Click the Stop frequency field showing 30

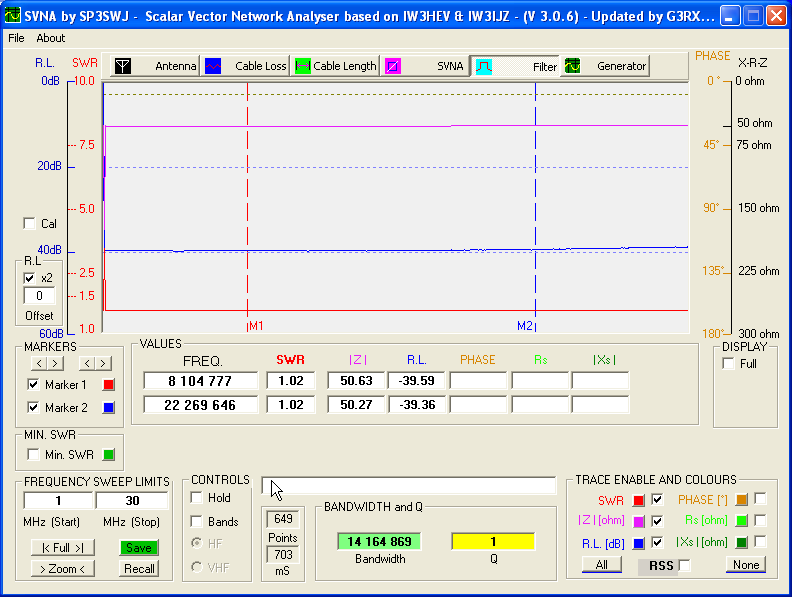coord(132,501)
